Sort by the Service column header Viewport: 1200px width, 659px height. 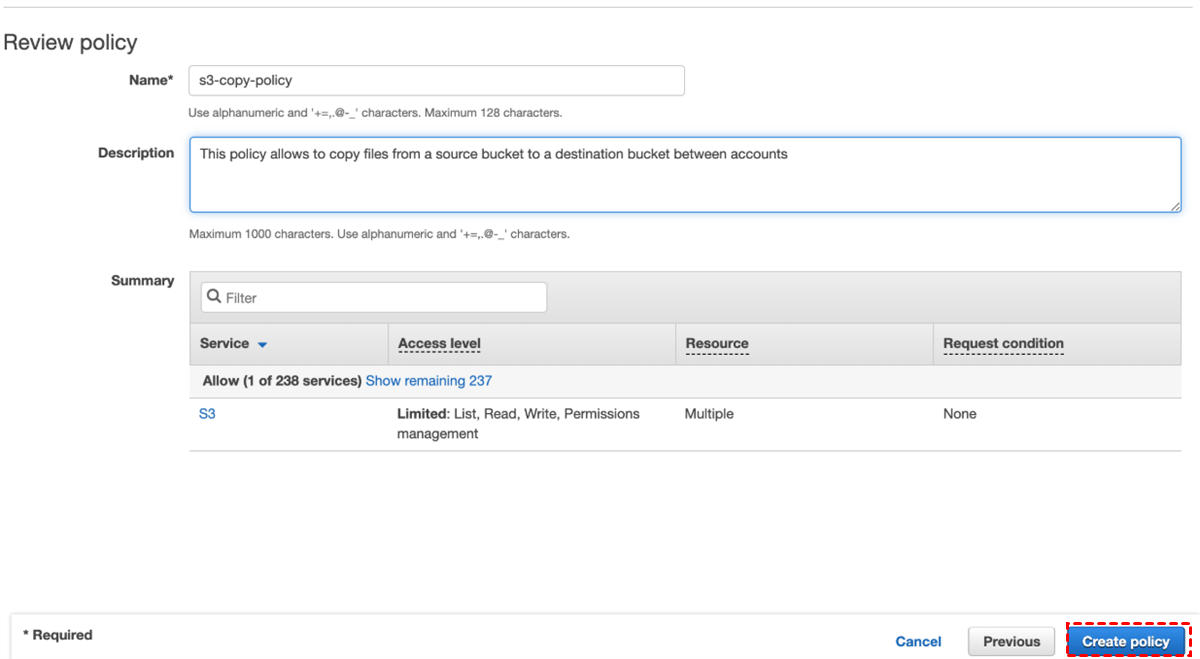pos(224,343)
